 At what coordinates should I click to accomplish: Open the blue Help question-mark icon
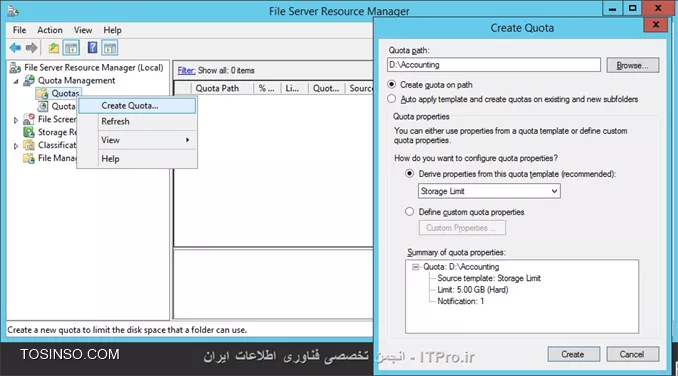point(92,48)
